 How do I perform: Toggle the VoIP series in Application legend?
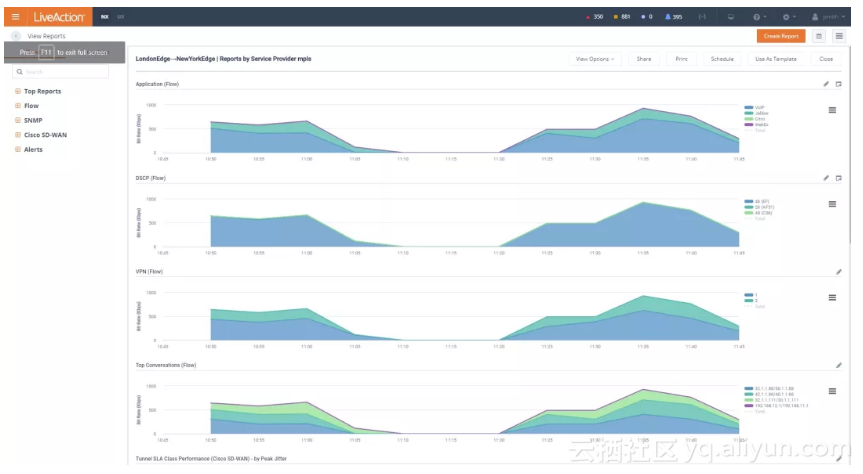(754, 108)
